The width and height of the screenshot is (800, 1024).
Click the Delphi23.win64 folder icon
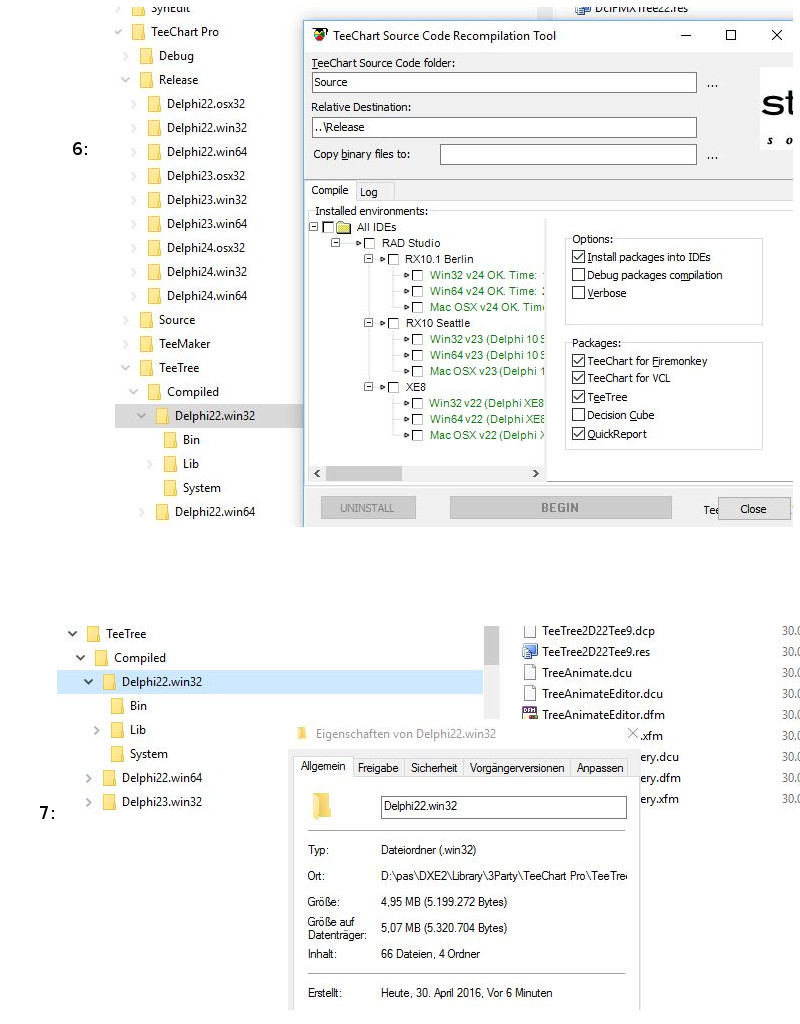[x=154, y=224]
